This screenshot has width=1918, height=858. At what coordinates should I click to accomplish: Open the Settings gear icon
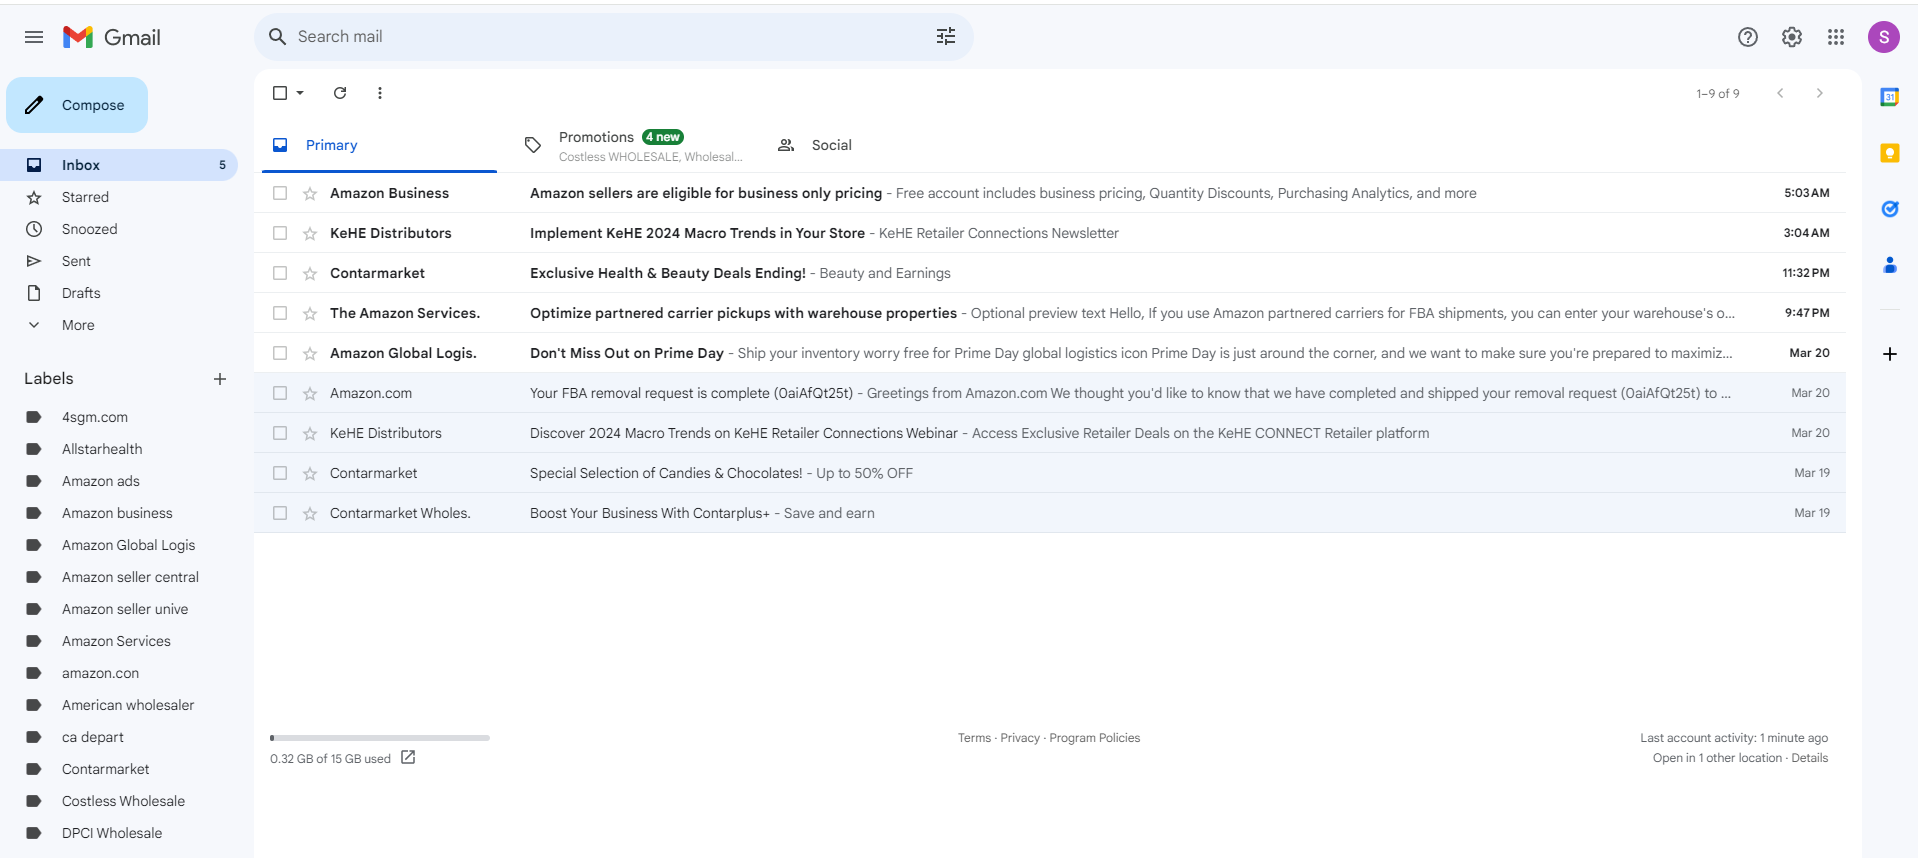tap(1792, 37)
